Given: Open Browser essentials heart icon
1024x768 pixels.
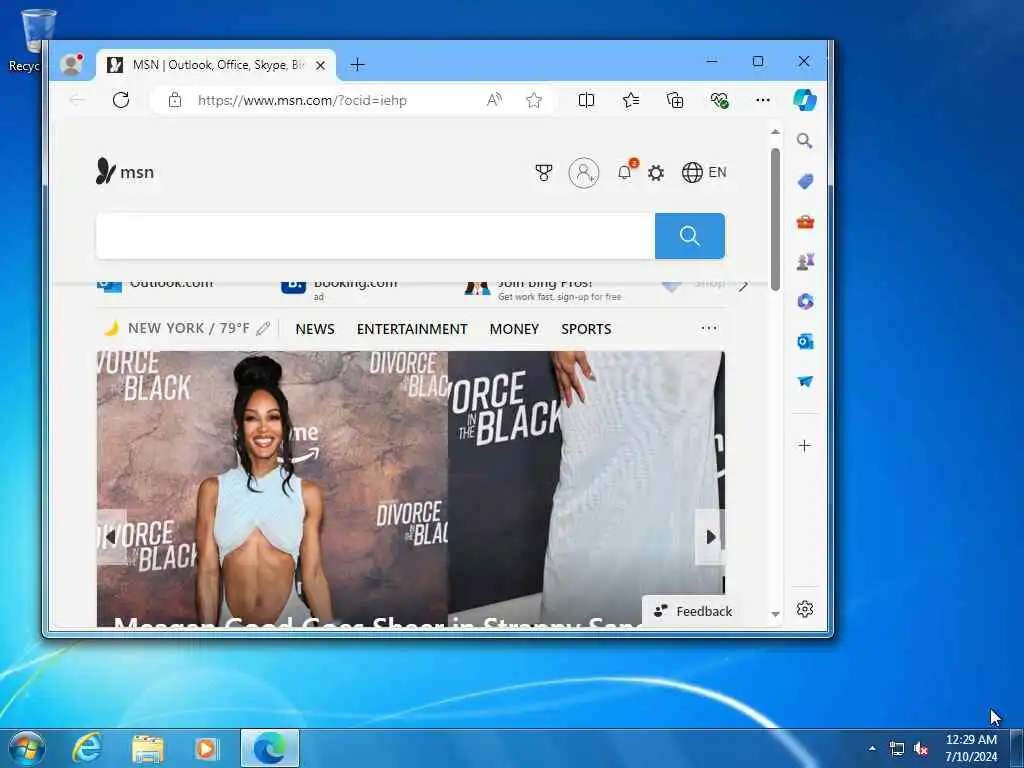Looking at the screenshot, I should point(719,100).
